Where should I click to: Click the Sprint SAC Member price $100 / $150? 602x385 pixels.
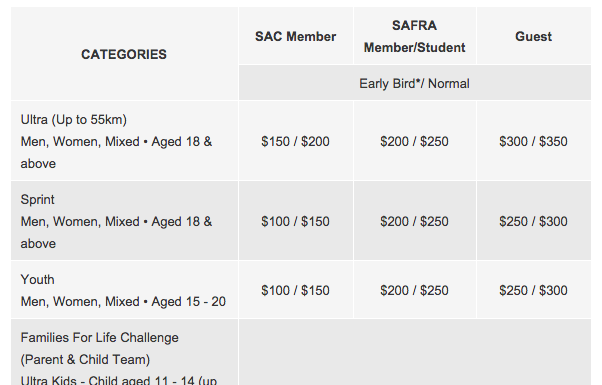(295, 221)
